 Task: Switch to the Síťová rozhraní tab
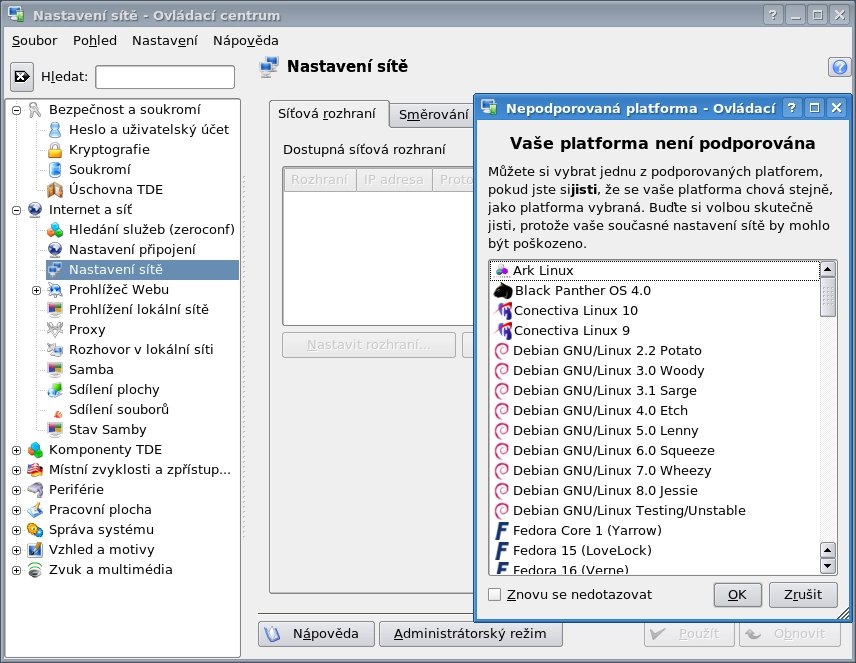click(x=328, y=114)
